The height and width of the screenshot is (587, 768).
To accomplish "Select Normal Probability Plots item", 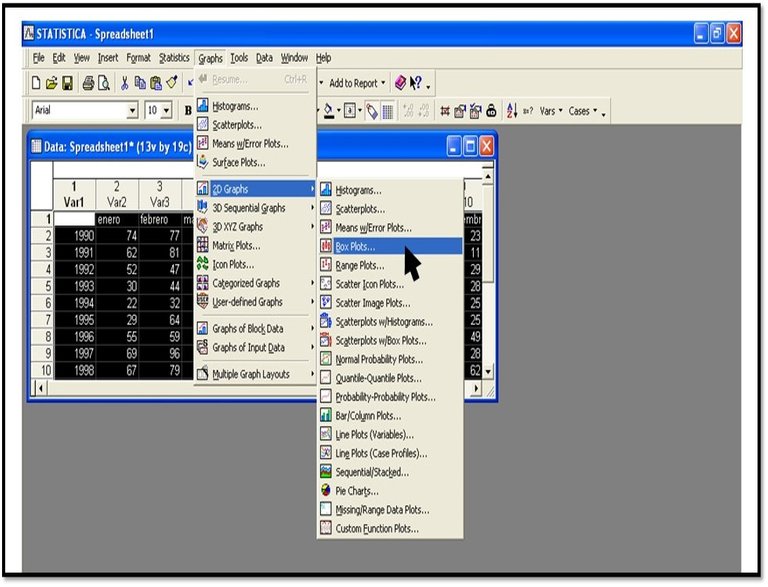I will click(390, 359).
